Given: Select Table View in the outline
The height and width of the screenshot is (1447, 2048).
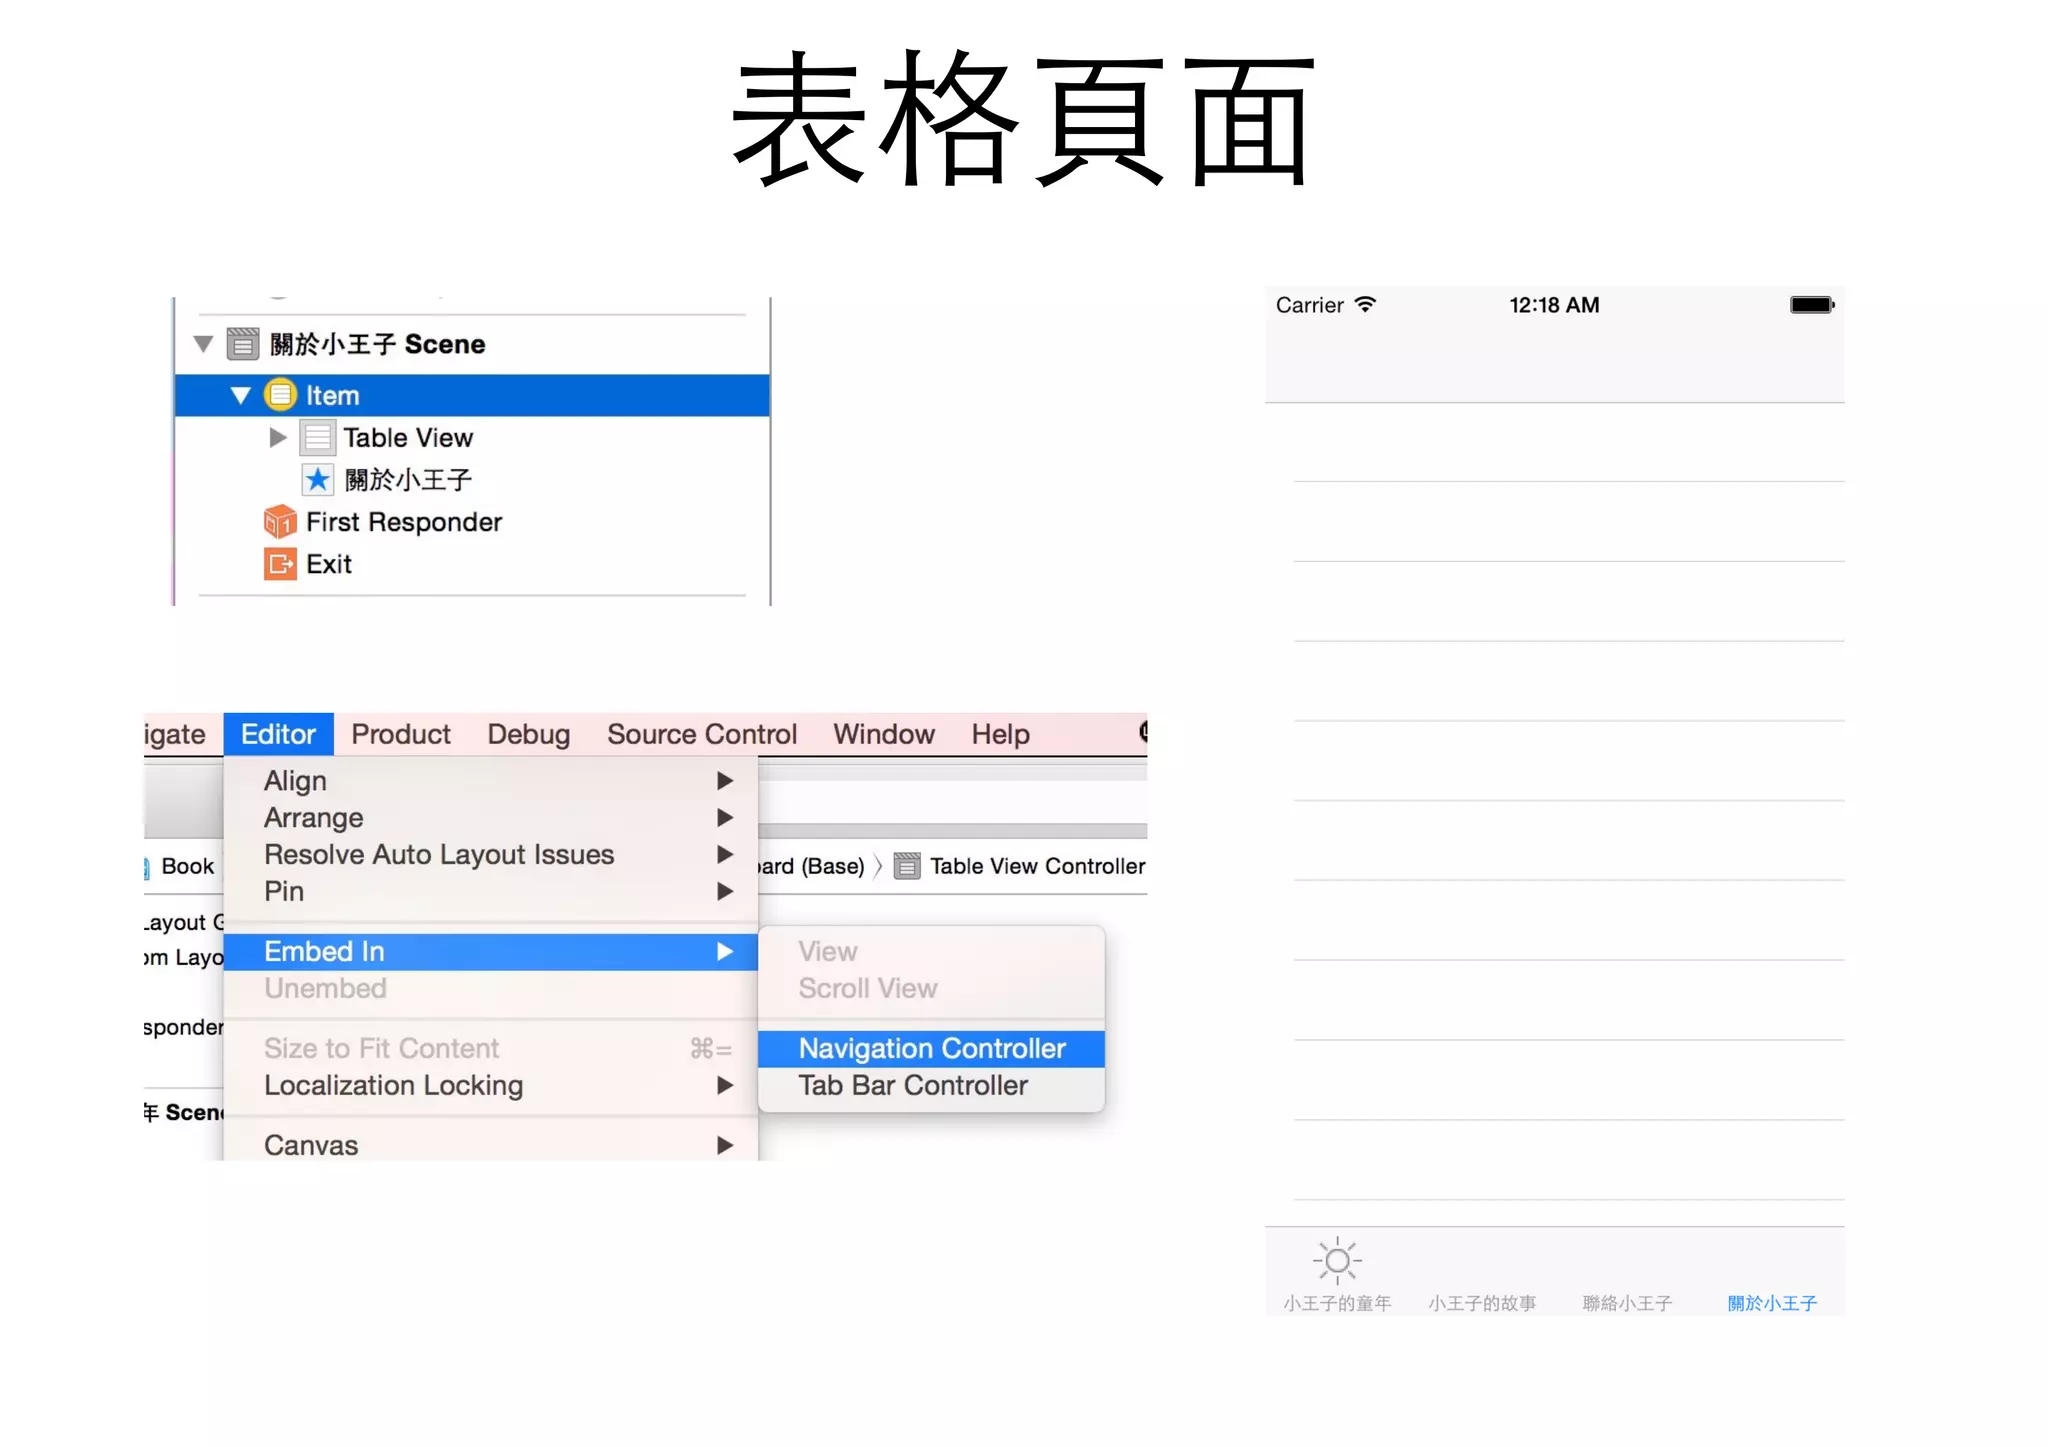Looking at the screenshot, I should [x=408, y=438].
